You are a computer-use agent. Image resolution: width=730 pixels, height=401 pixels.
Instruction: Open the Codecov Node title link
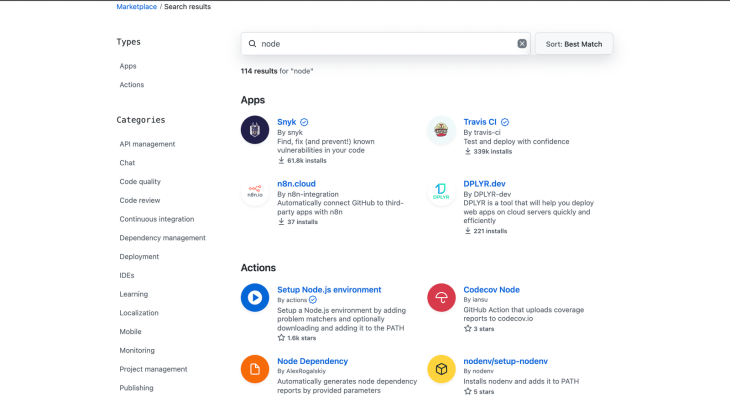[x=491, y=290]
